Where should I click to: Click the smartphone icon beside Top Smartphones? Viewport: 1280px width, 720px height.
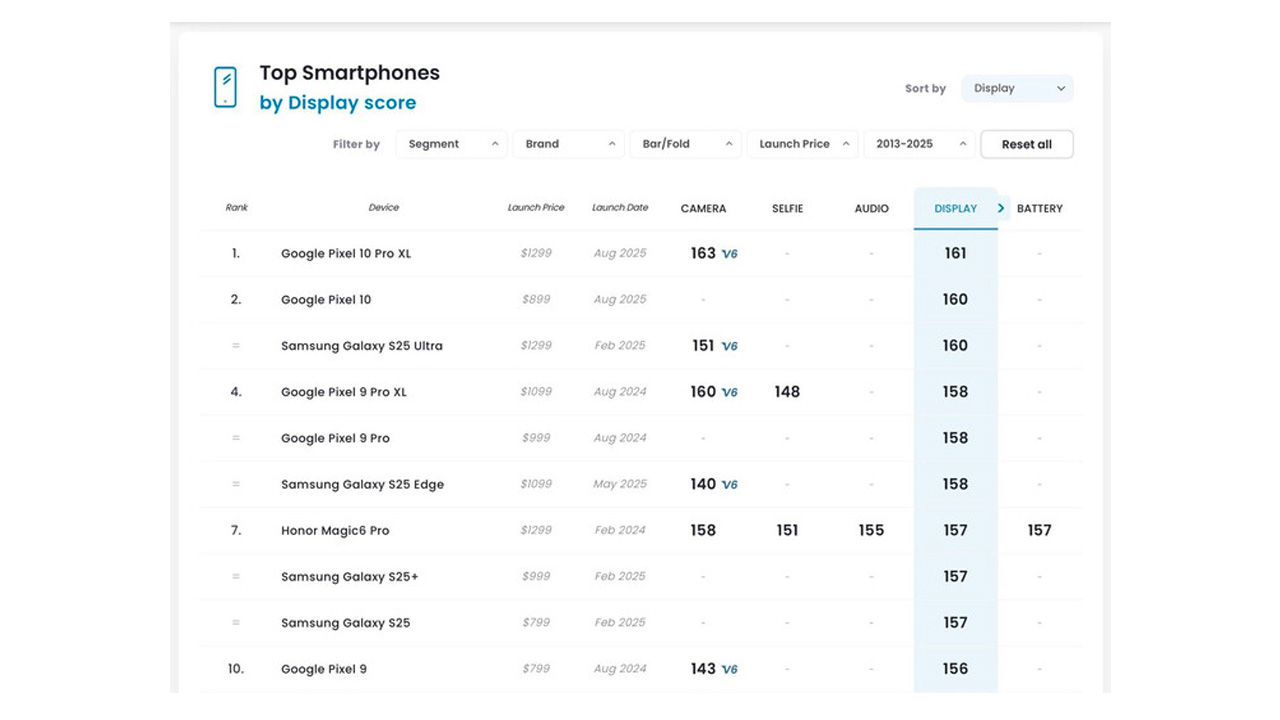click(226, 87)
